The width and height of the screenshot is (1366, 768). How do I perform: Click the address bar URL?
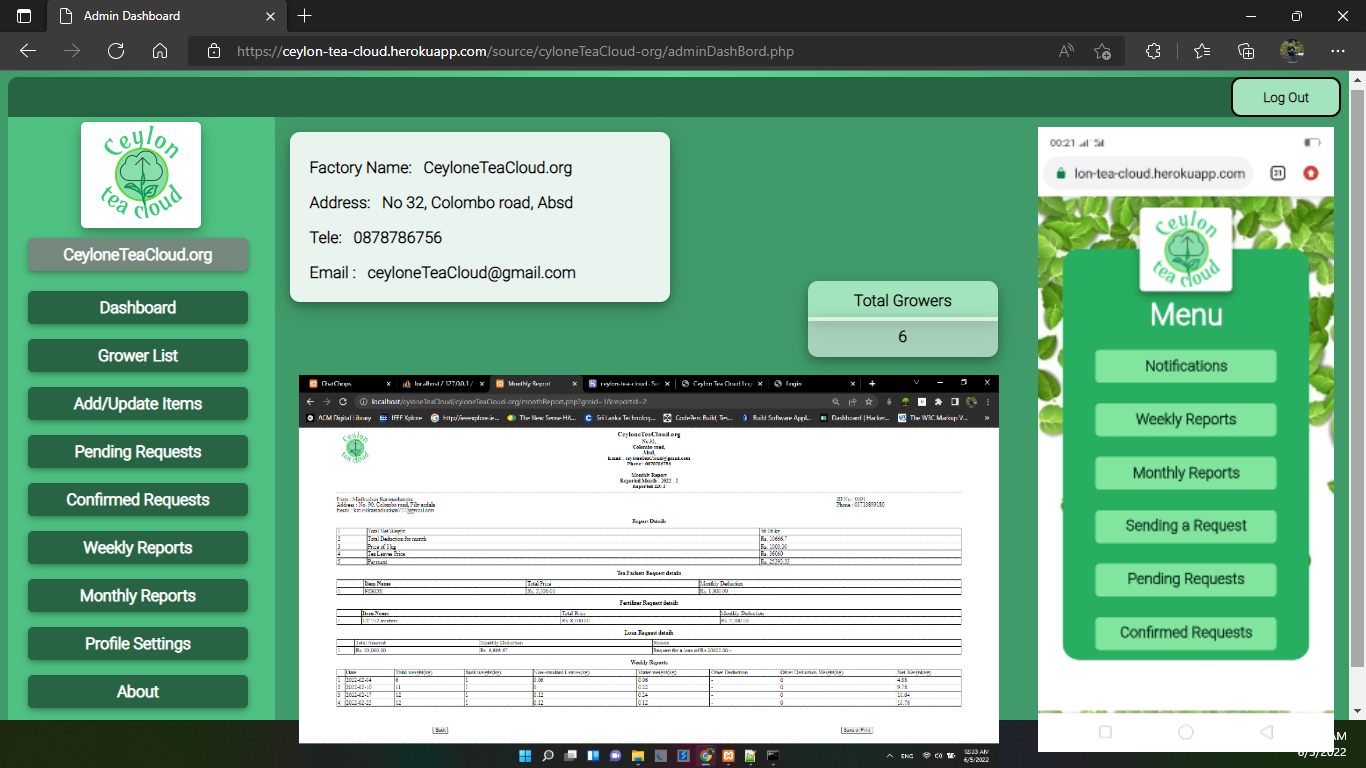(515, 51)
